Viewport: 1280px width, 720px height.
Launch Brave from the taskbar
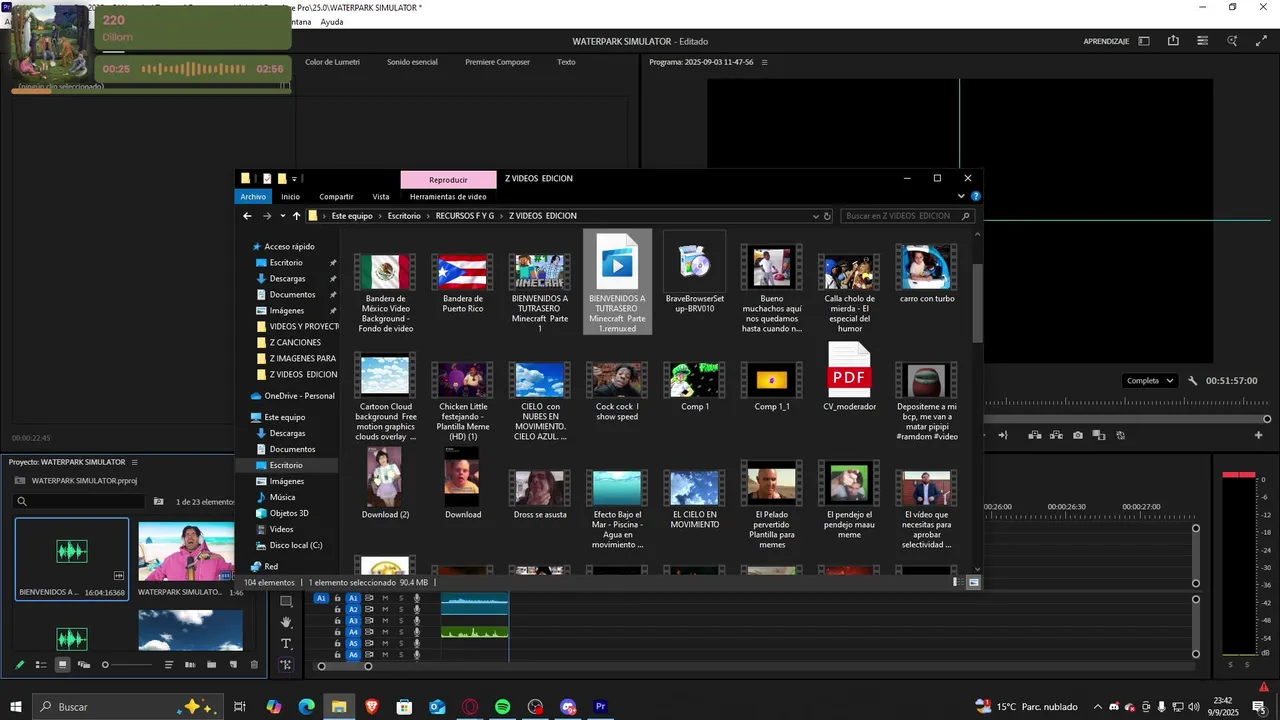coord(372,707)
